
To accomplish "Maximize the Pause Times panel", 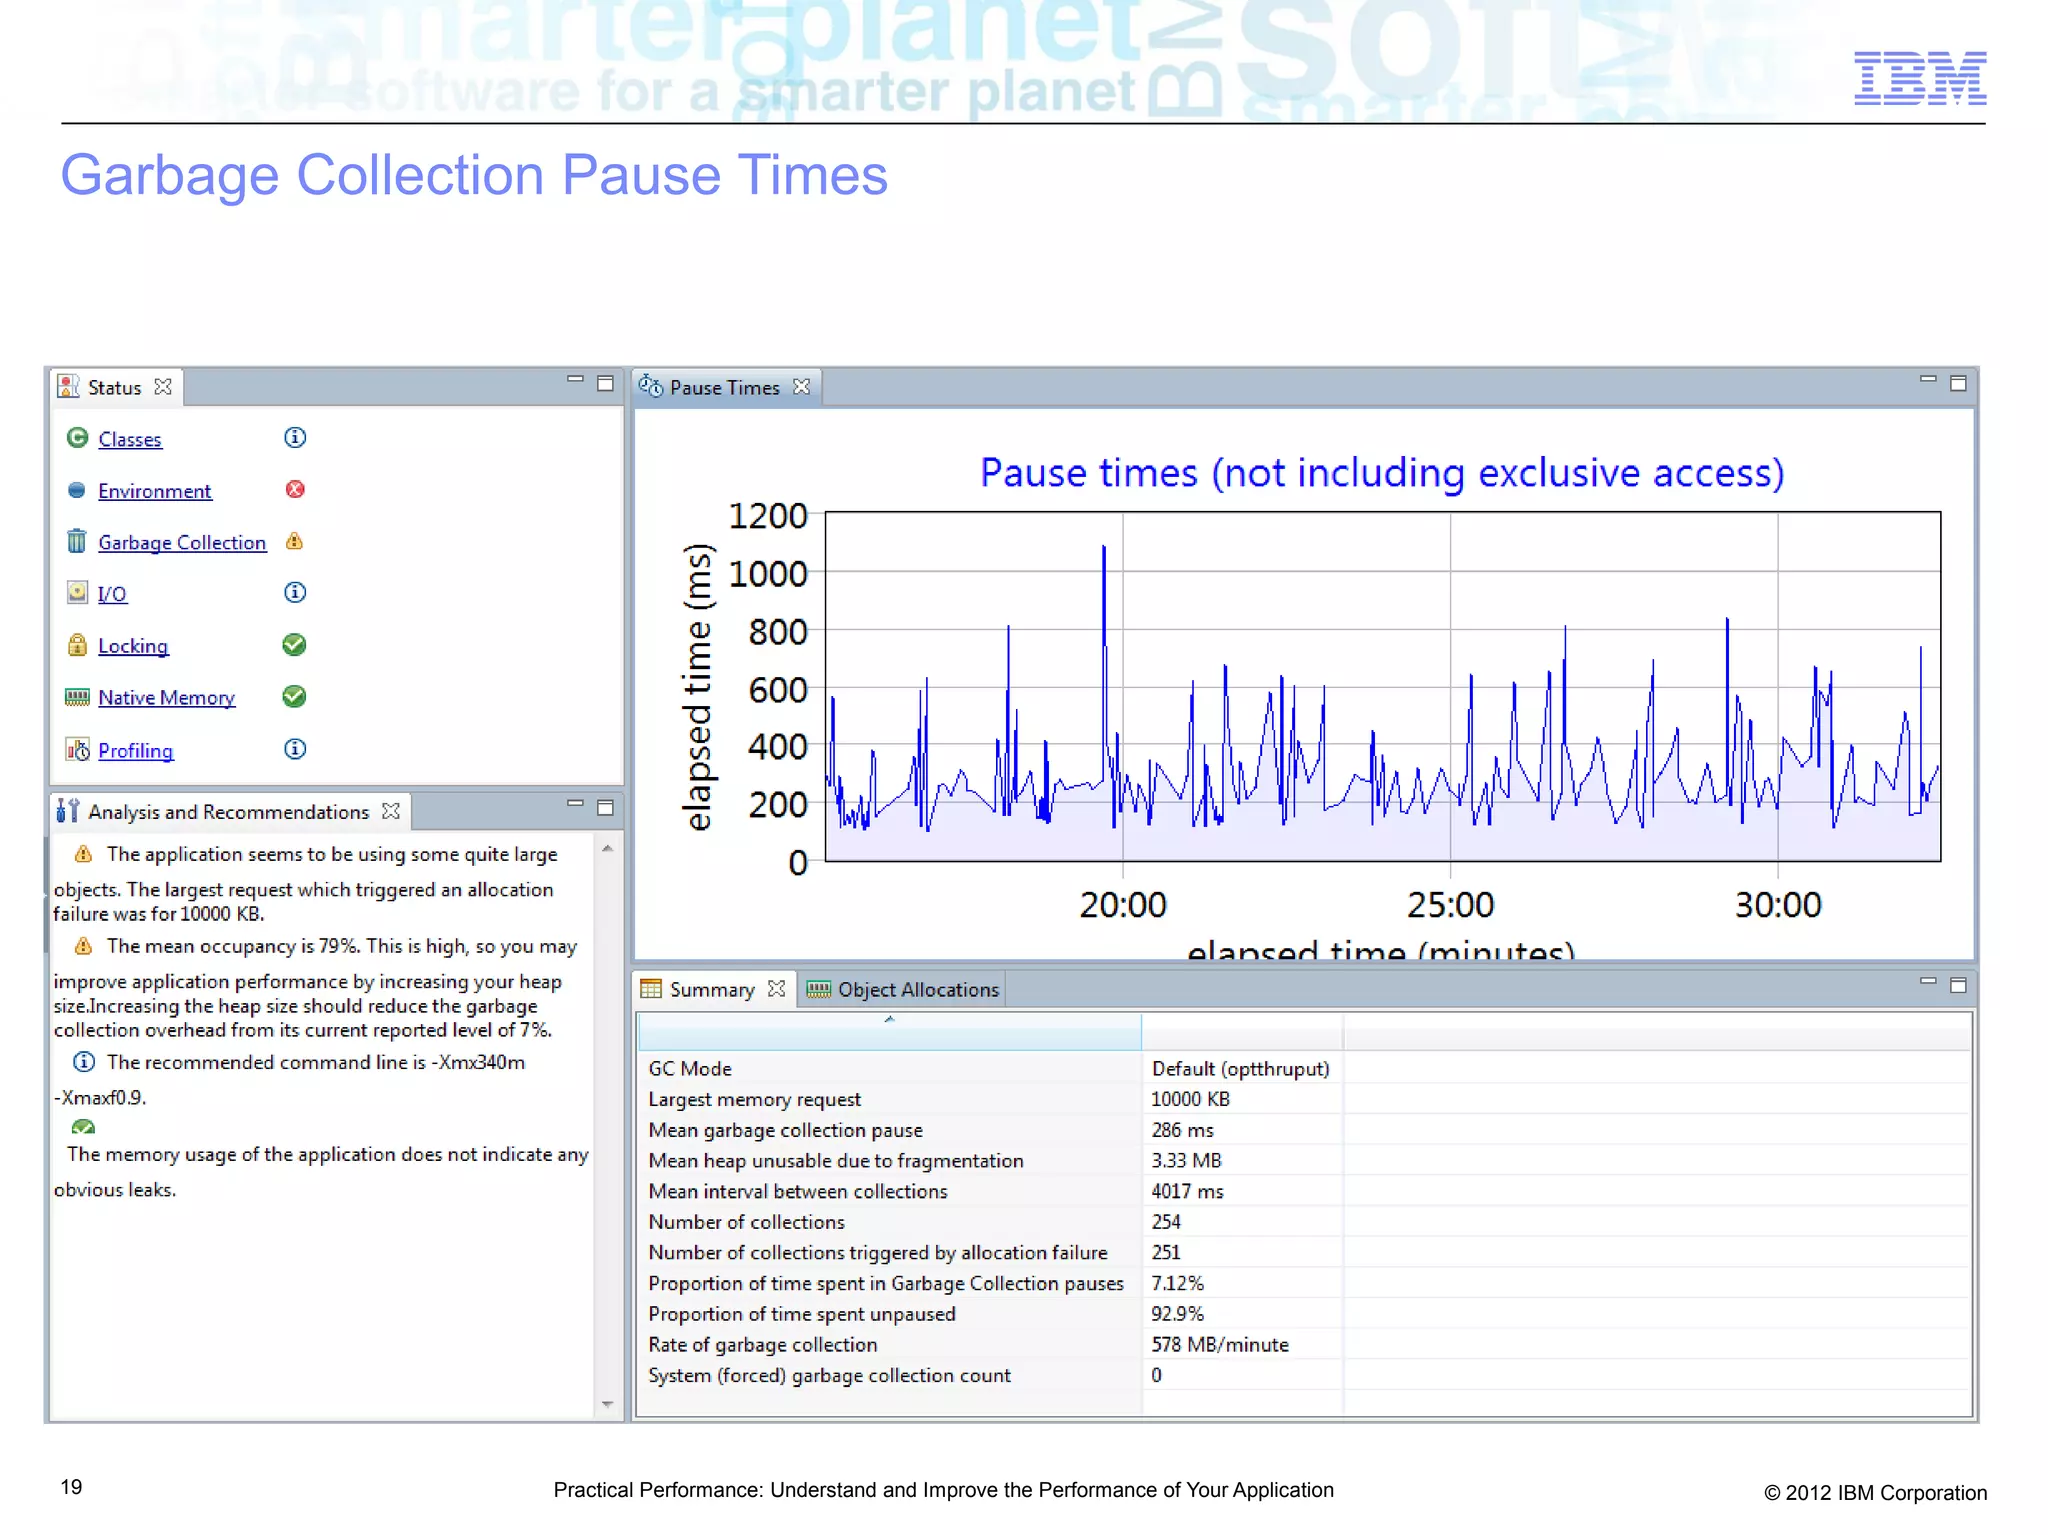I will point(1958,383).
